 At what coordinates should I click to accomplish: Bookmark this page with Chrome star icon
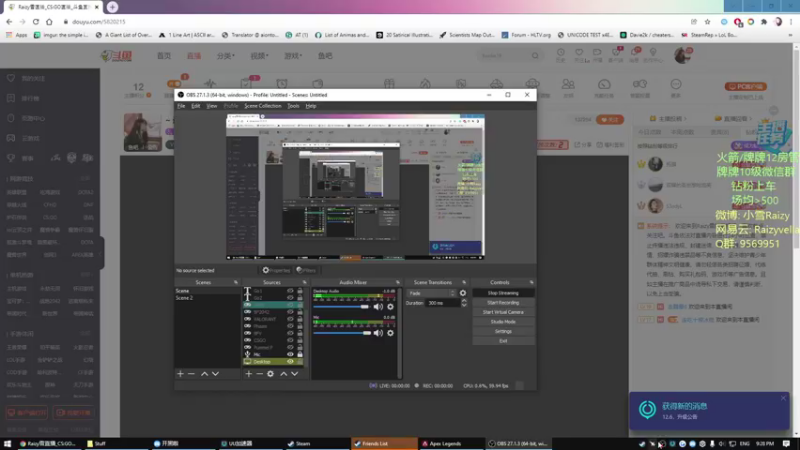pyautogui.click(x=707, y=22)
